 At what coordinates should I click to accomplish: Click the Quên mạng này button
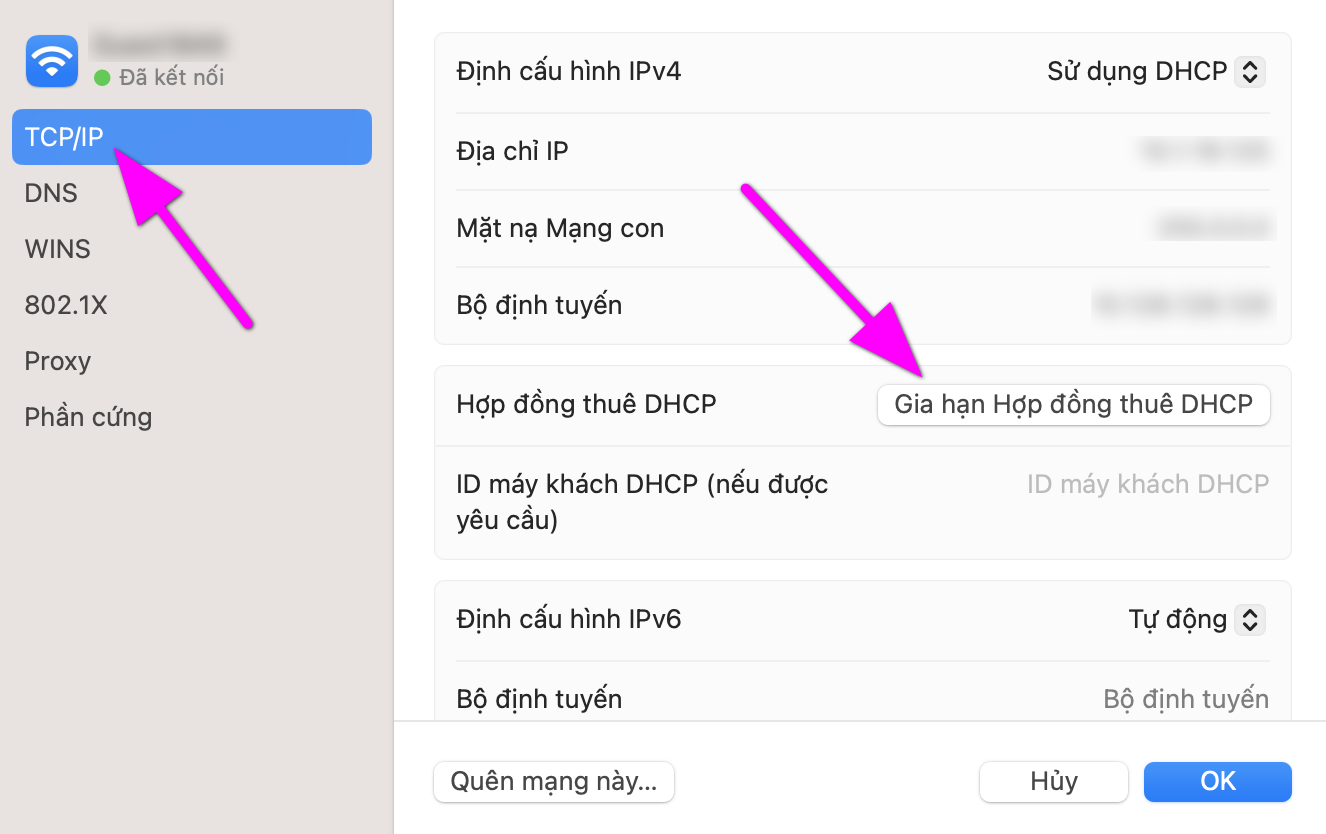tap(553, 782)
